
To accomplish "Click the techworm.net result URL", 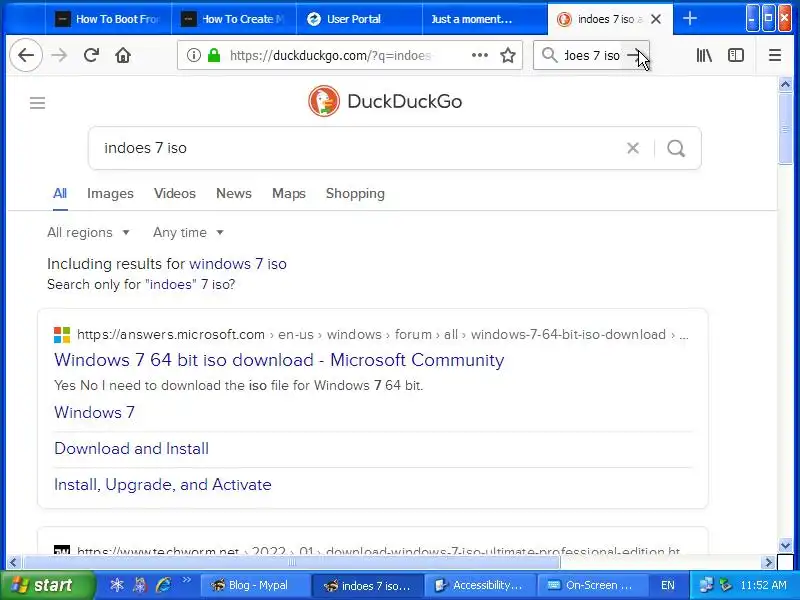I will pos(379,551).
